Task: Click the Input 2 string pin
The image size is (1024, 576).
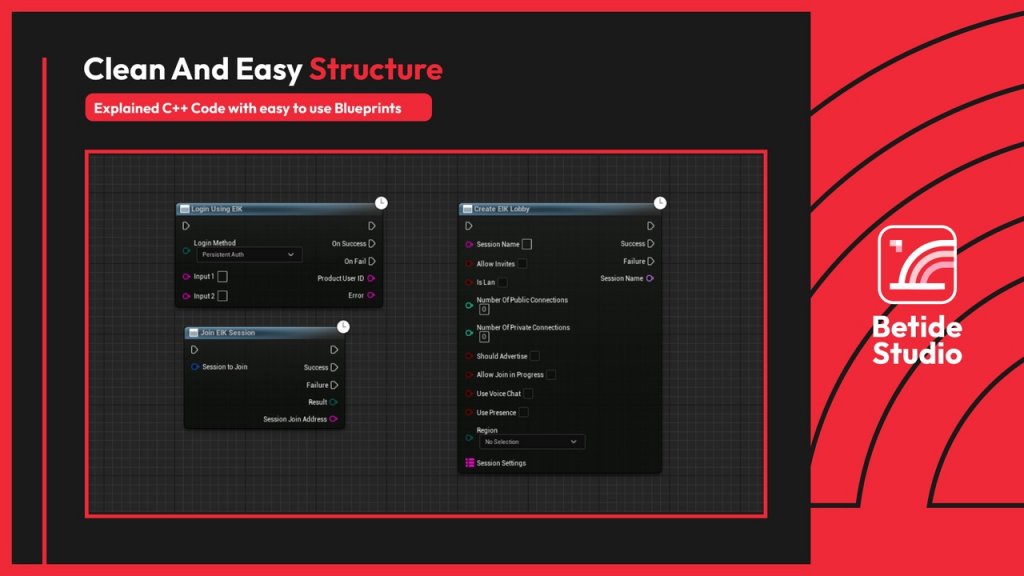Action: tap(186, 296)
